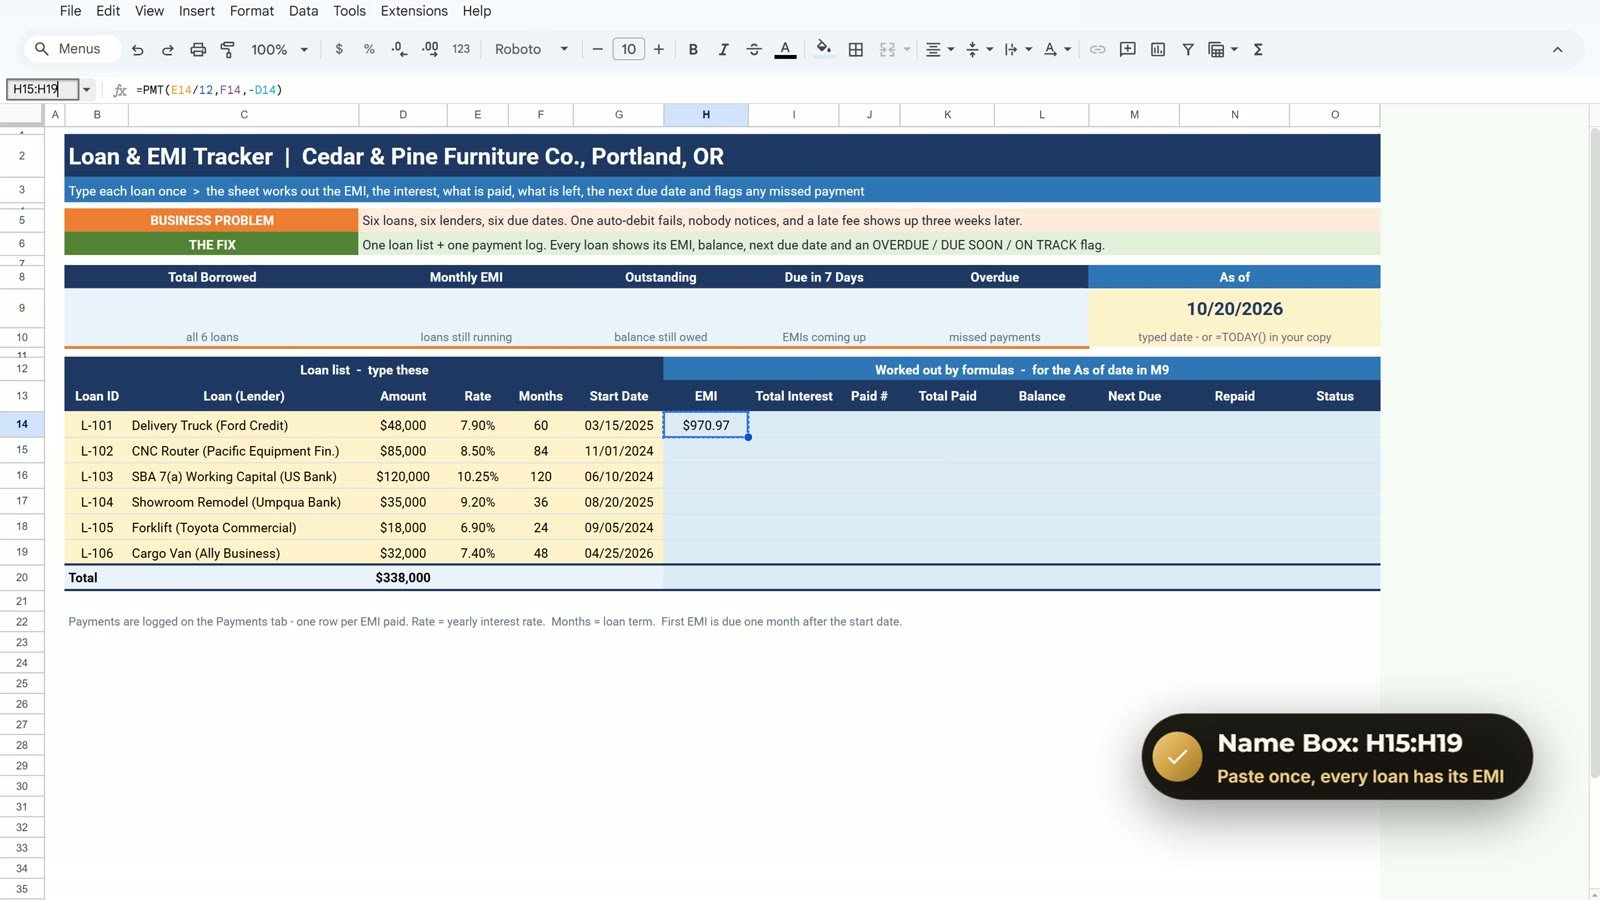1600x900 pixels.
Task: Create a filter
Action: click(1188, 49)
